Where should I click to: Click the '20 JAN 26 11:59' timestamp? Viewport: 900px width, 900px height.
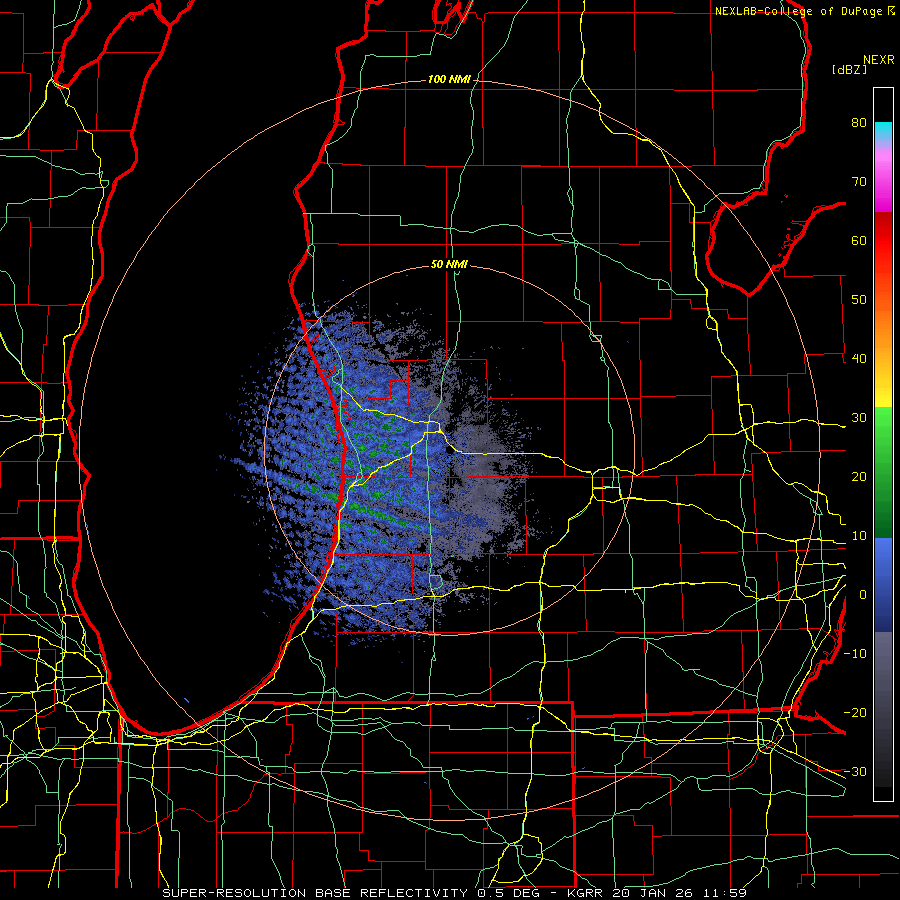pyautogui.click(x=680, y=893)
